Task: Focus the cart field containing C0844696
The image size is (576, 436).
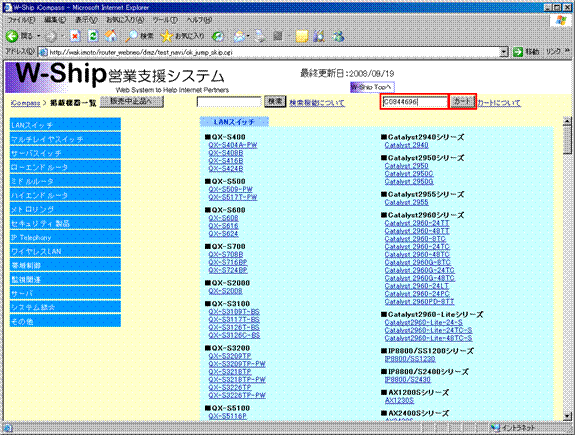Action: [x=415, y=102]
